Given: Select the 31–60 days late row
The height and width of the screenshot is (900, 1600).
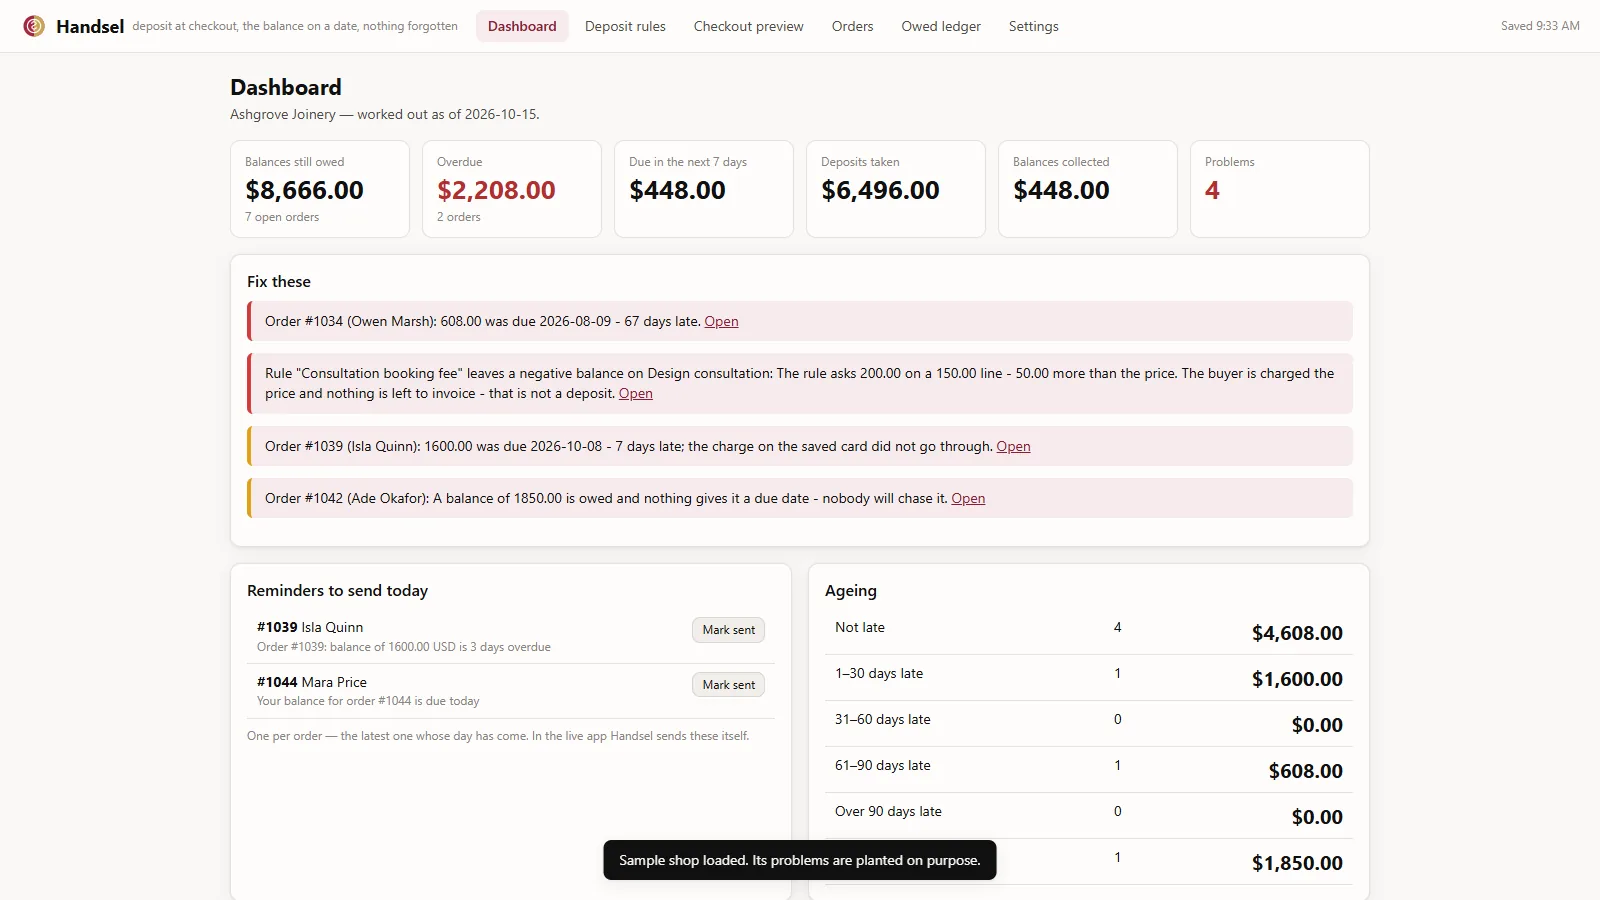Looking at the screenshot, I should 1089,724.
